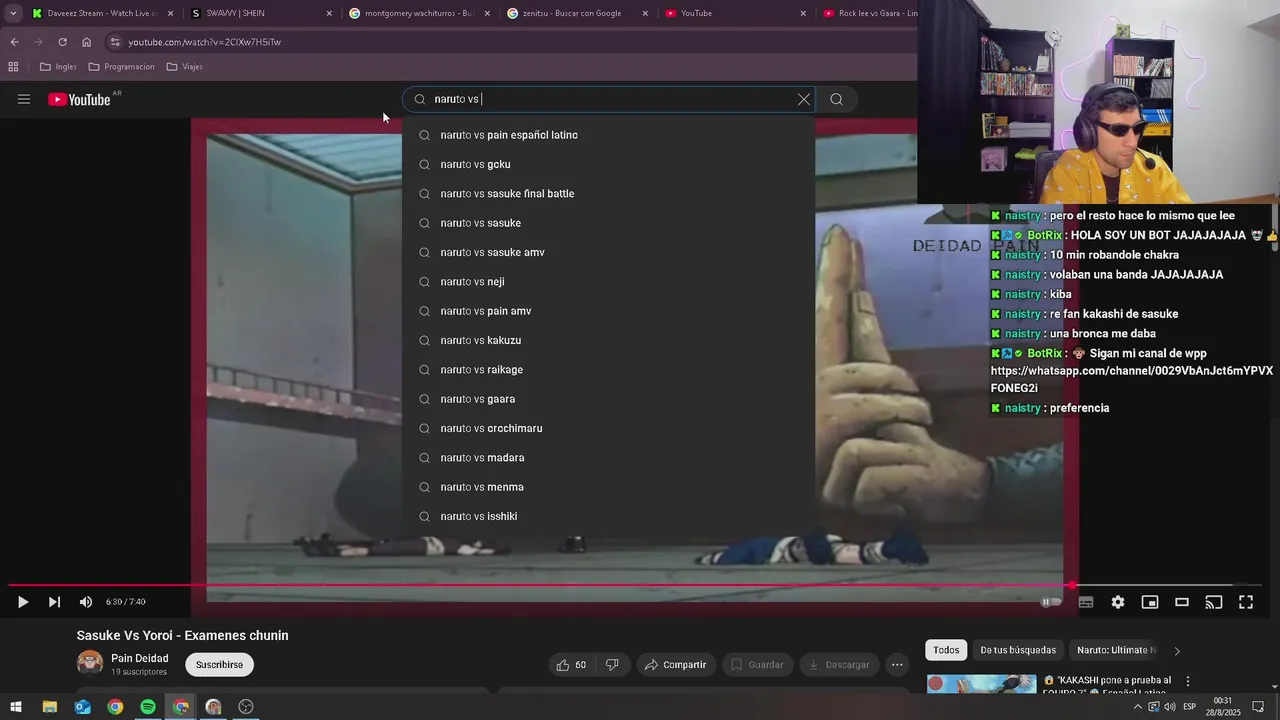Open the Pain Deidad channel name link
This screenshot has width=1280, height=720.
(x=140, y=658)
